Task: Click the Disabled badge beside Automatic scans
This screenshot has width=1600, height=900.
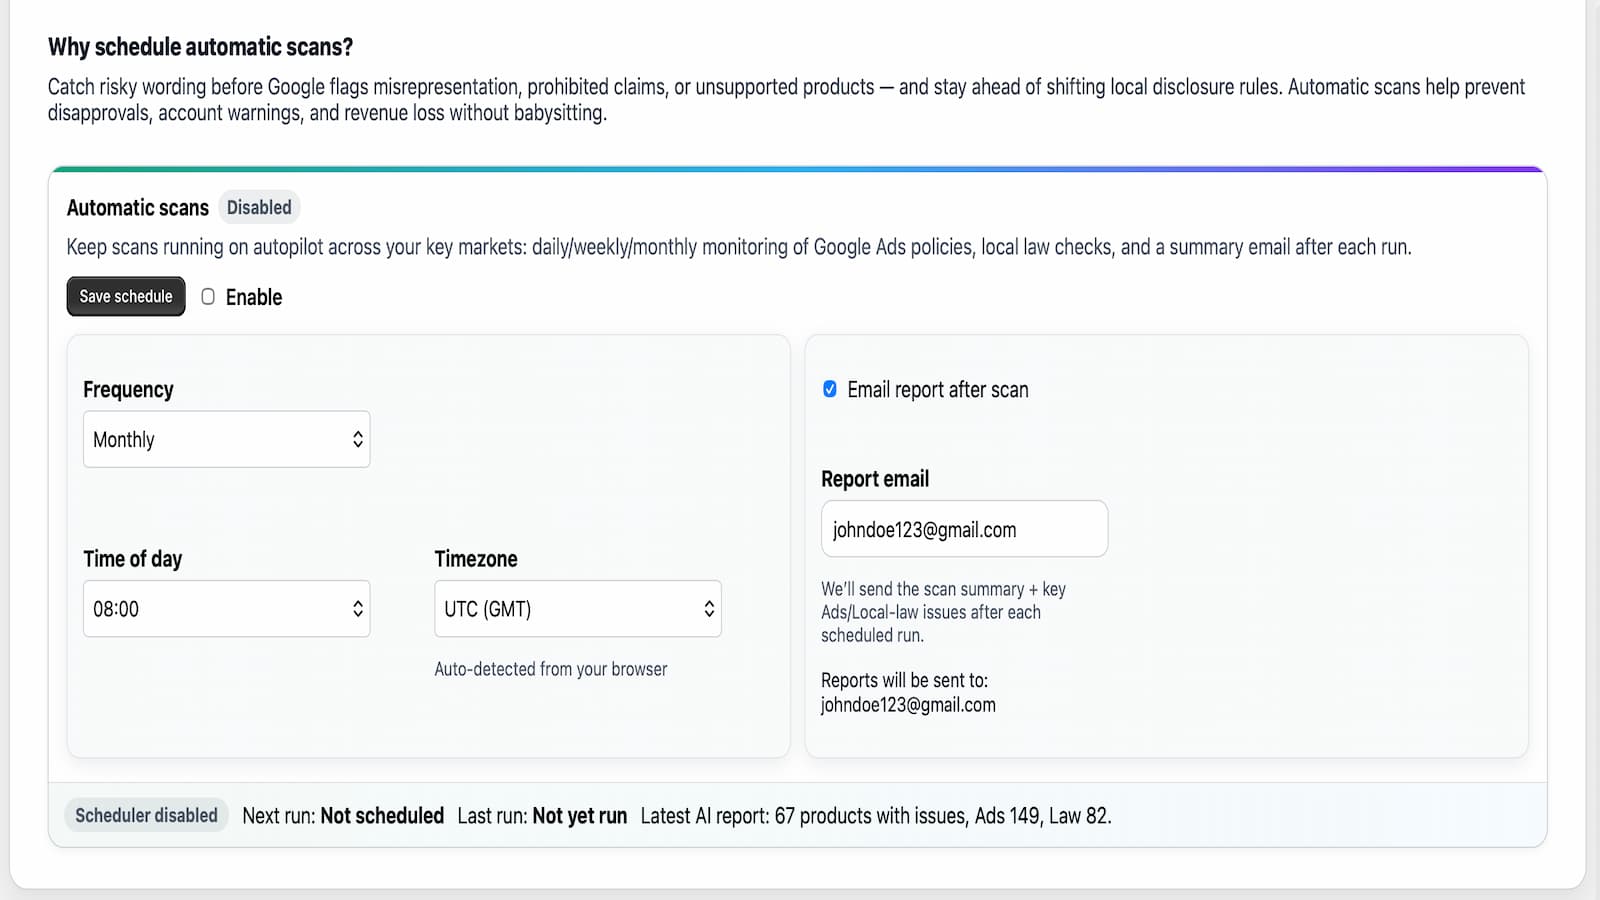Action: tap(259, 208)
